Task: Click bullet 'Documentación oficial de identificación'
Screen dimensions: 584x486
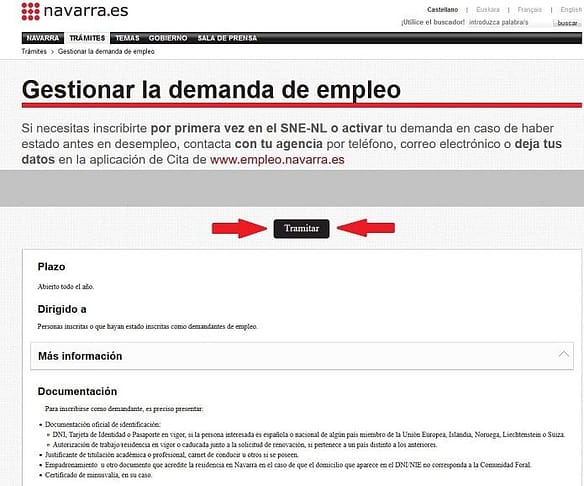Action: (x=103, y=424)
